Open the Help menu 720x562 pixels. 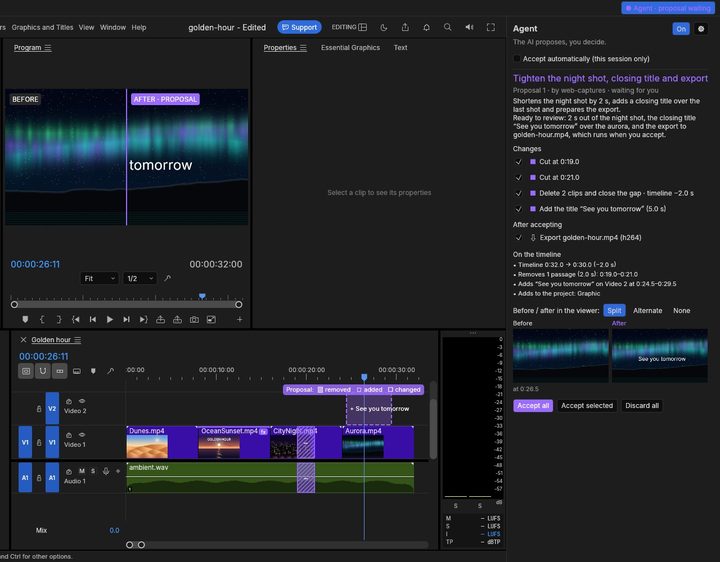coord(139,28)
